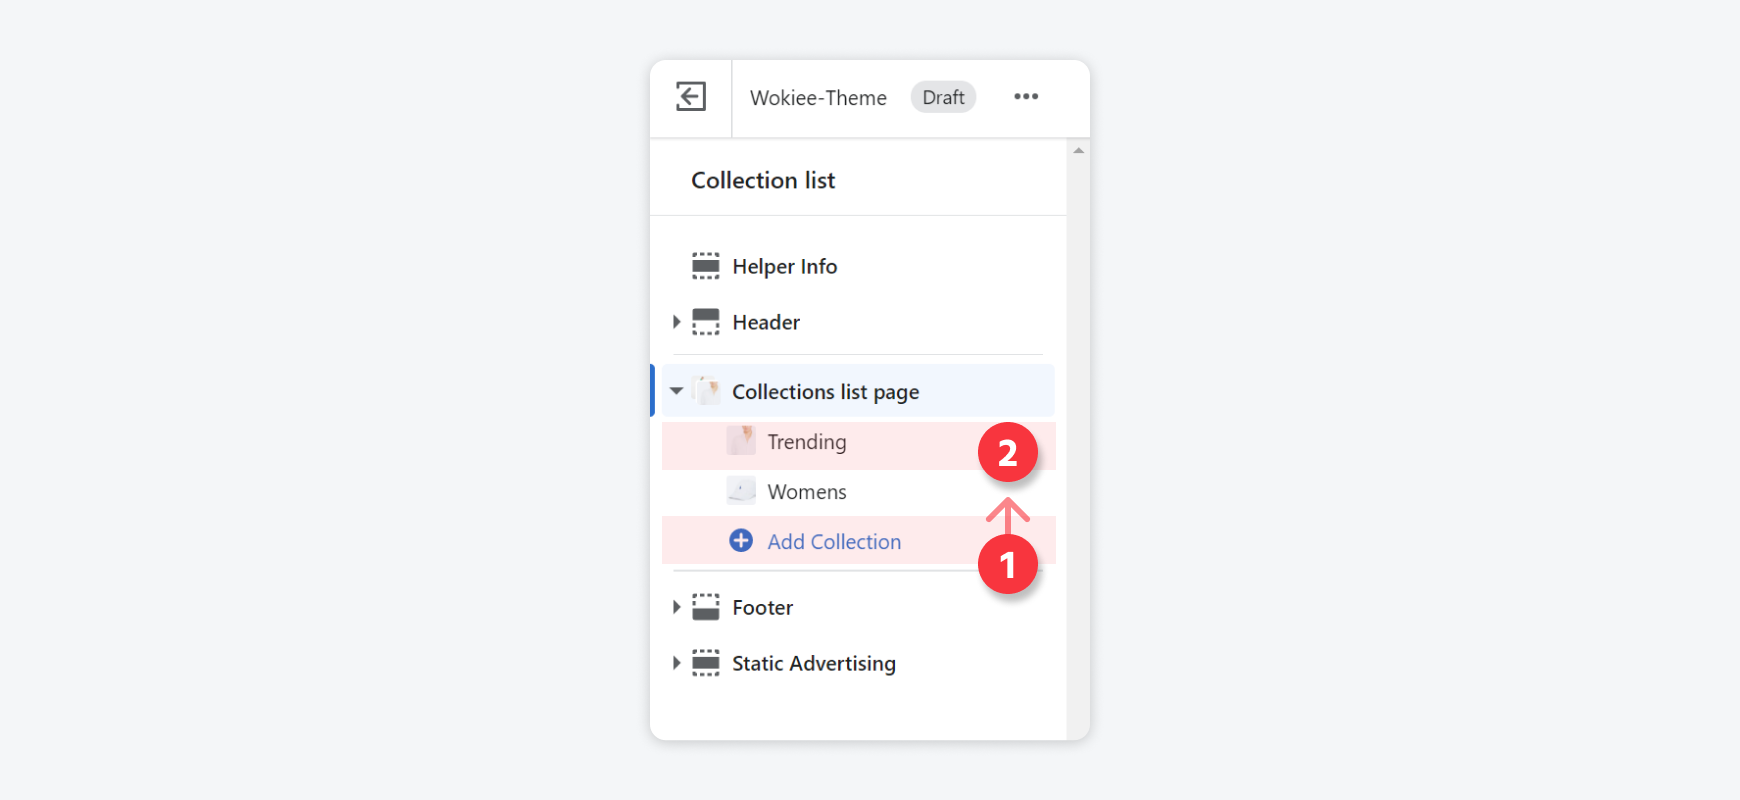1740x800 pixels.
Task: Click the Womens collection thumbnail
Action: (x=741, y=491)
